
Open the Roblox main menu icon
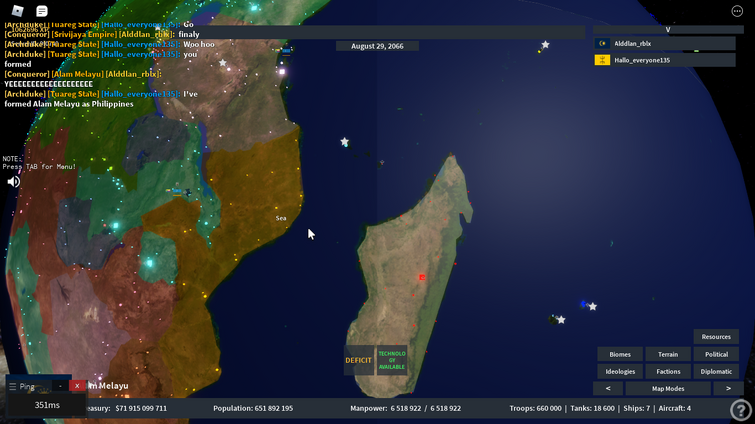17,11
